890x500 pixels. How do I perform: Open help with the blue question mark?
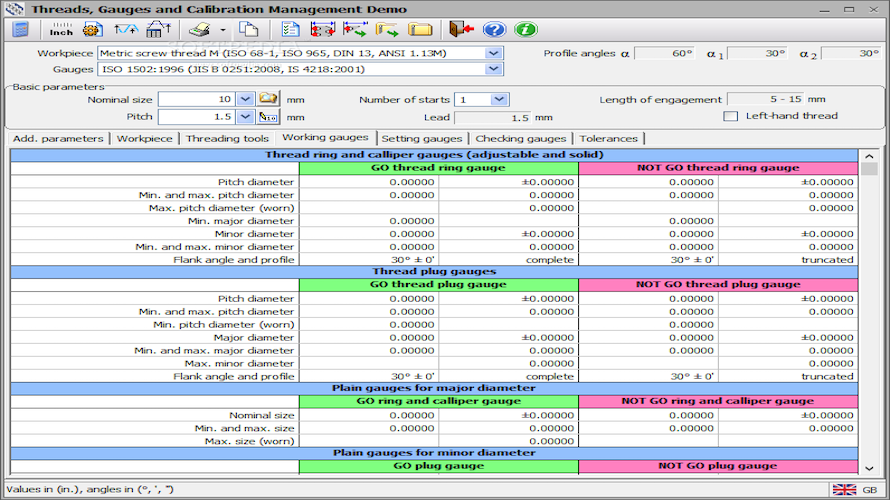(494, 30)
